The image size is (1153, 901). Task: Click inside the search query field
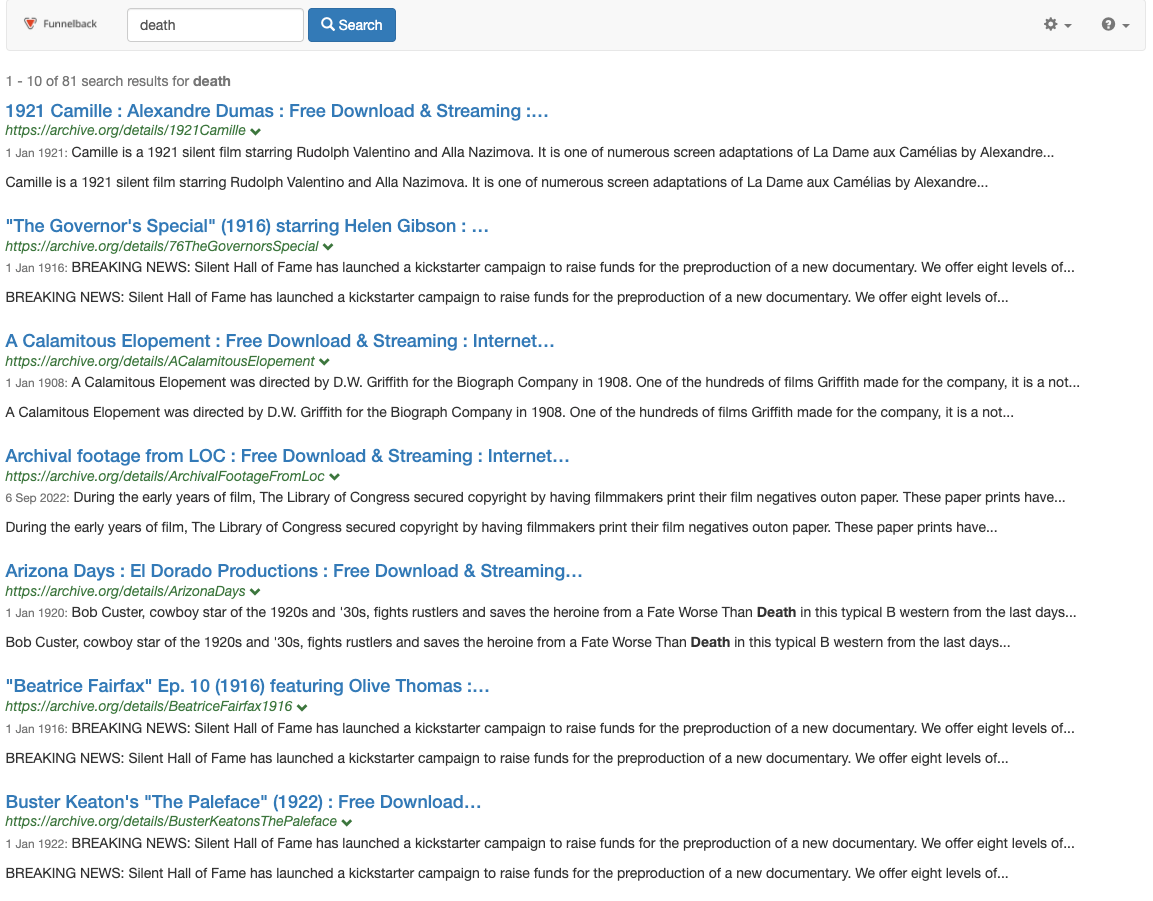coord(215,25)
